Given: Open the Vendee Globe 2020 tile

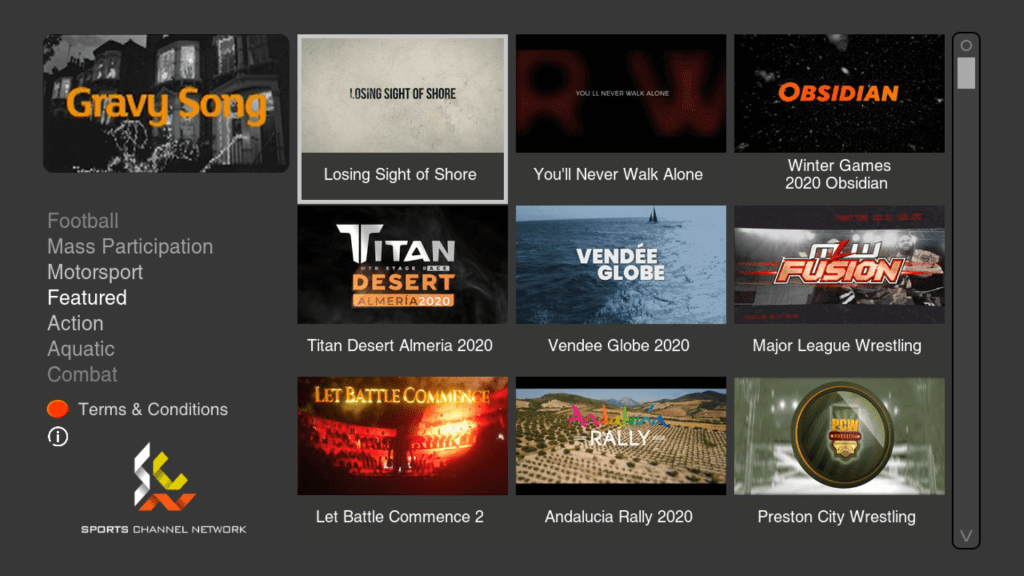Looking at the screenshot, I should (620, 265).
